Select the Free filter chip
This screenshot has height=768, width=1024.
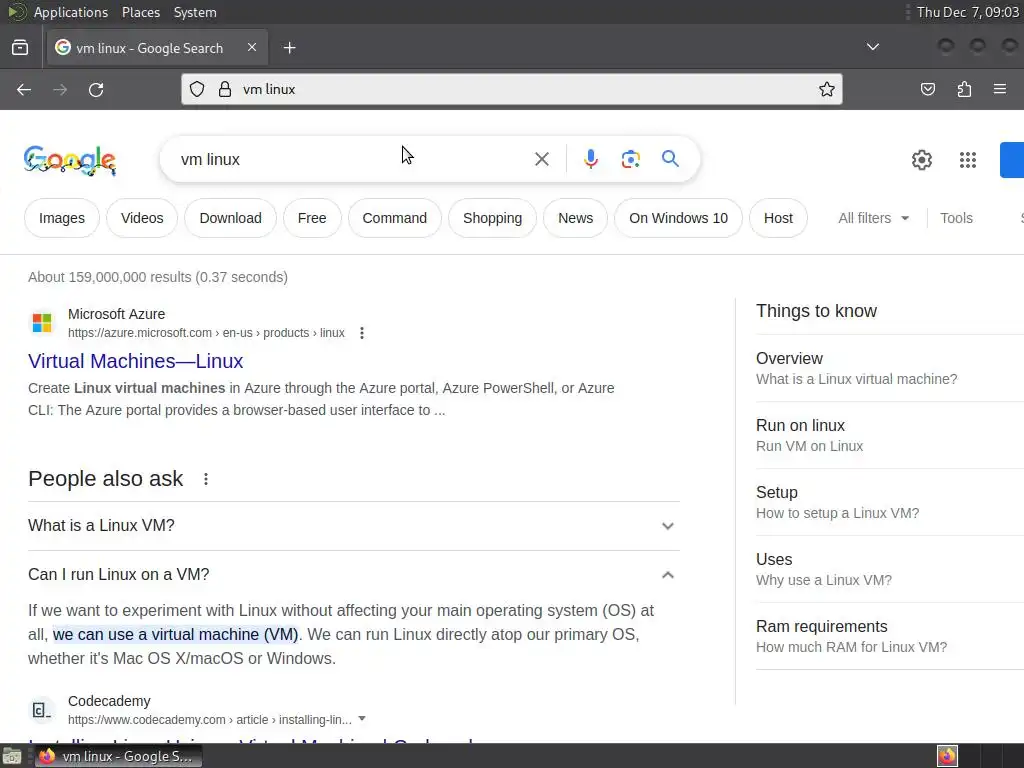coord(312,218)
